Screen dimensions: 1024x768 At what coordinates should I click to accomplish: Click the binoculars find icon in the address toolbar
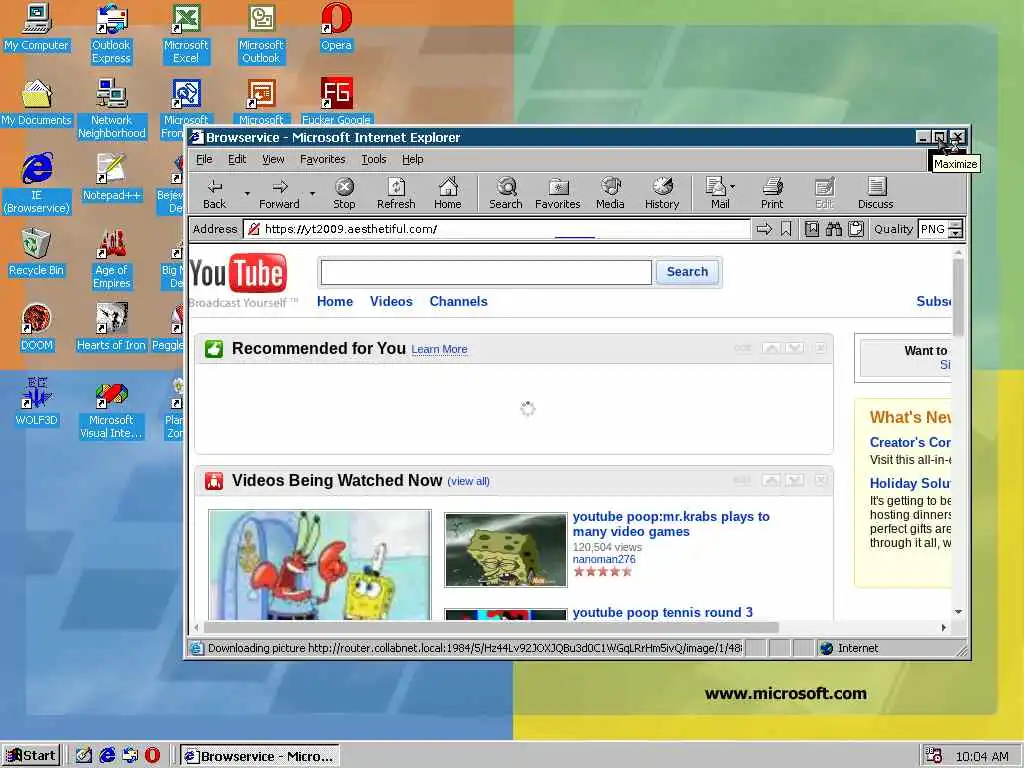834,229
